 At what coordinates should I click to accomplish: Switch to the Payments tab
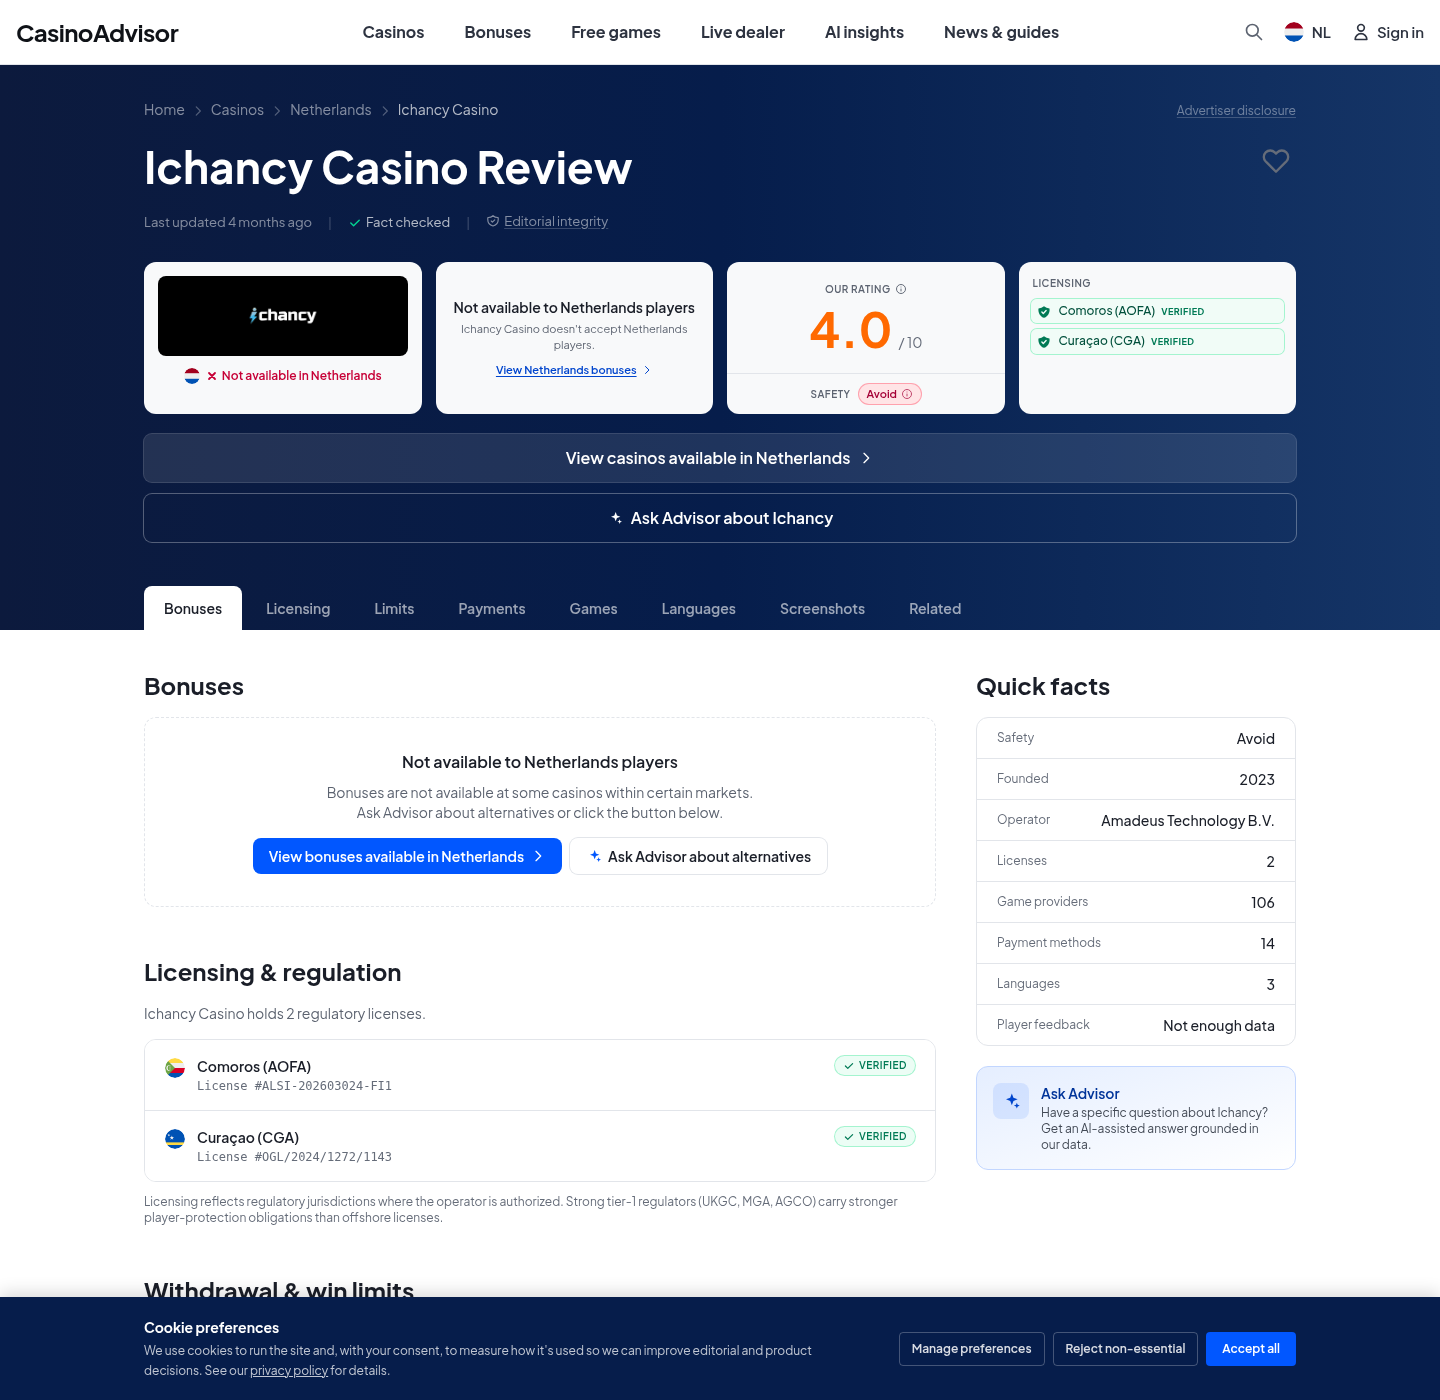[x=492, y=608]
